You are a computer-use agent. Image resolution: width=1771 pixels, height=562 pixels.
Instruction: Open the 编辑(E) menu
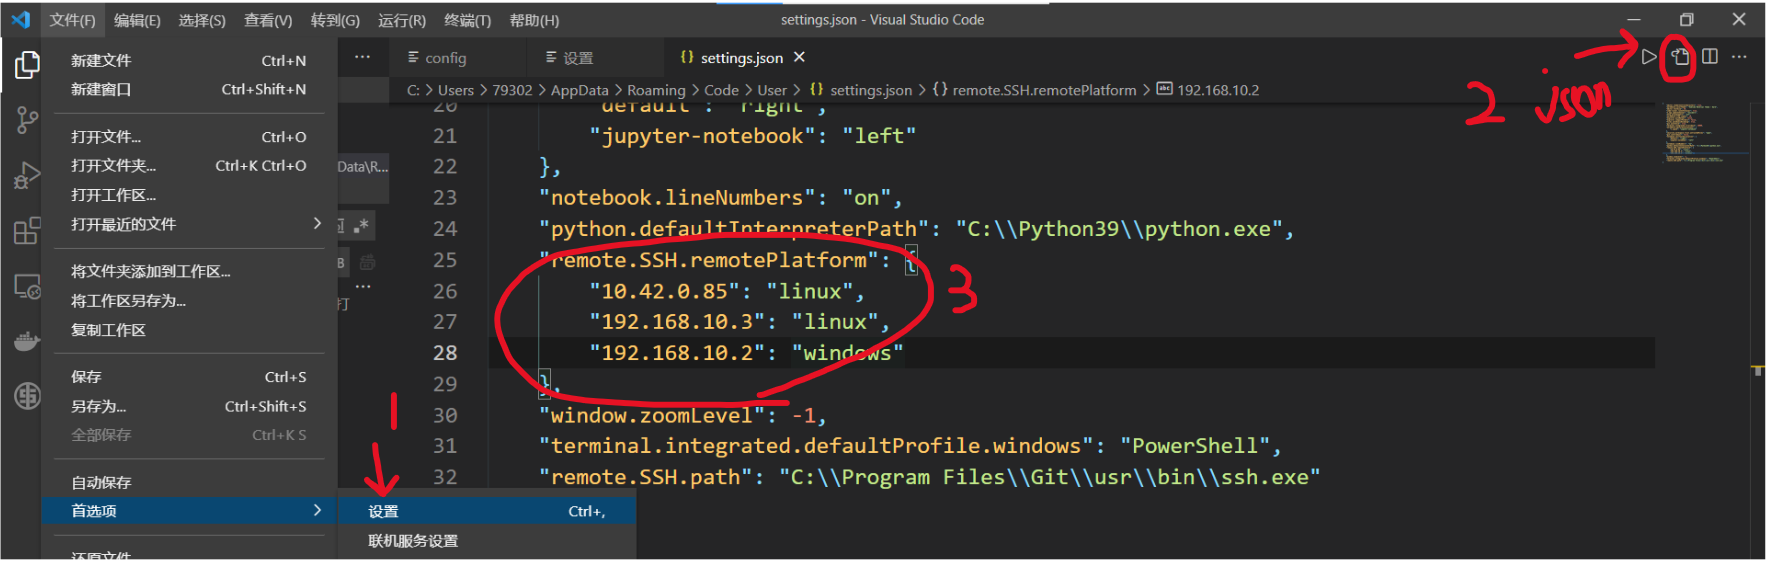point(137,20)
